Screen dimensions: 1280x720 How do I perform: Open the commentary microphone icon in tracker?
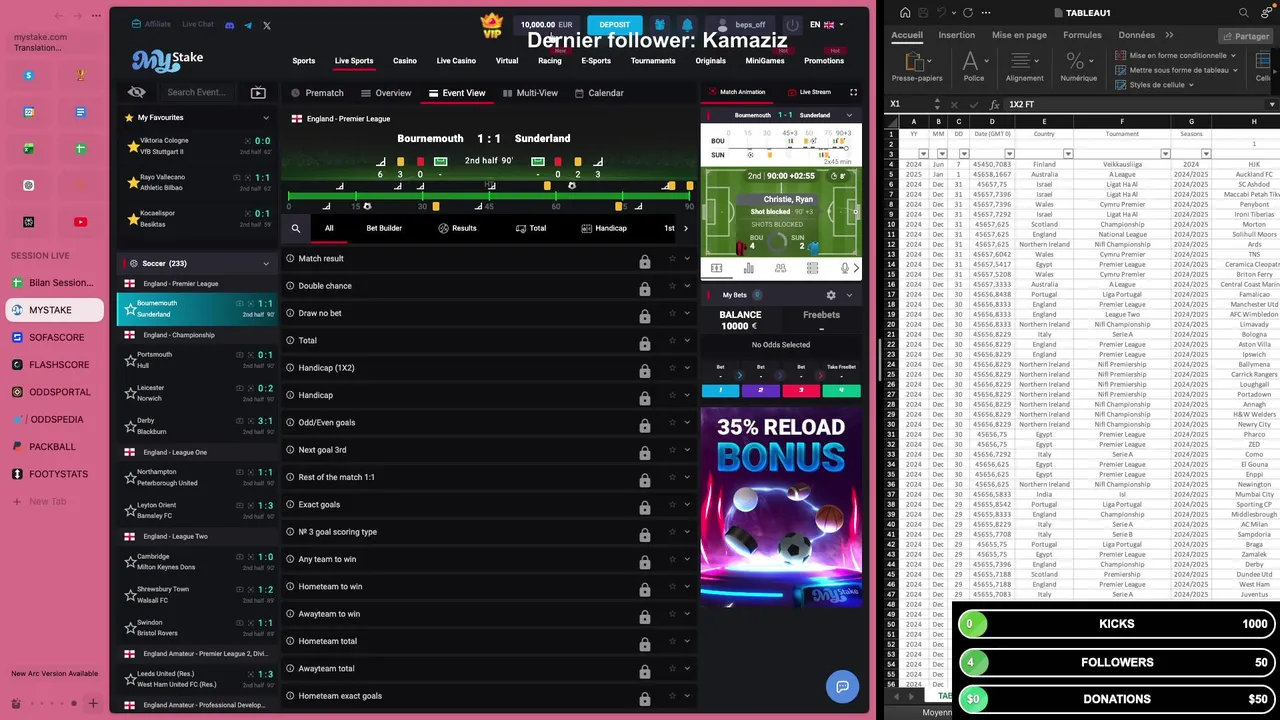coord(844,268)
